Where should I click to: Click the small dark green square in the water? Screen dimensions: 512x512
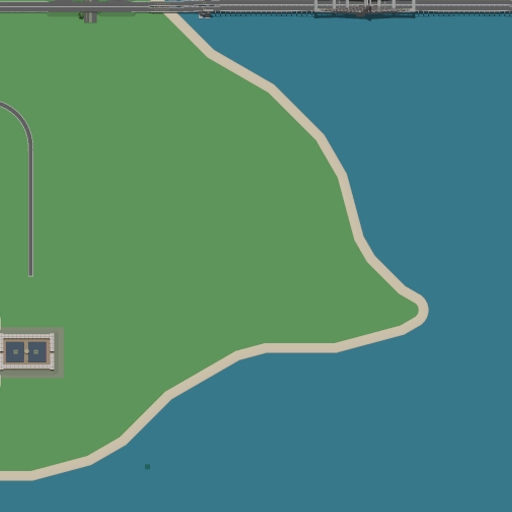[x=147, y=466]
